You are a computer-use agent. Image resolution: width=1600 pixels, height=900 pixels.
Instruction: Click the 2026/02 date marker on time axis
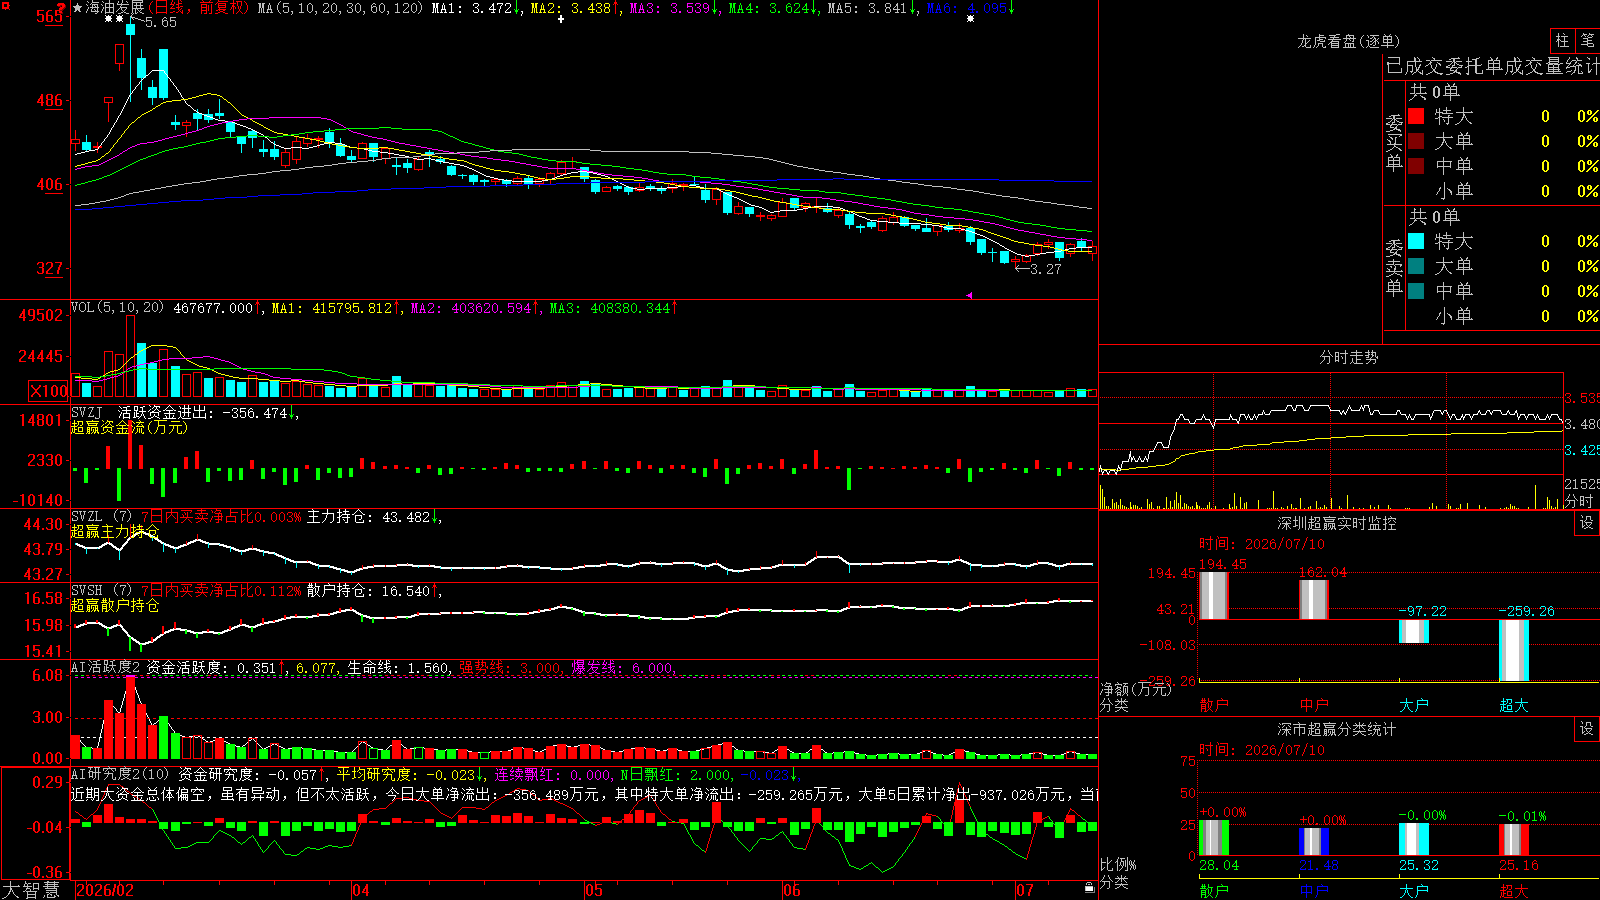(105, 890)
